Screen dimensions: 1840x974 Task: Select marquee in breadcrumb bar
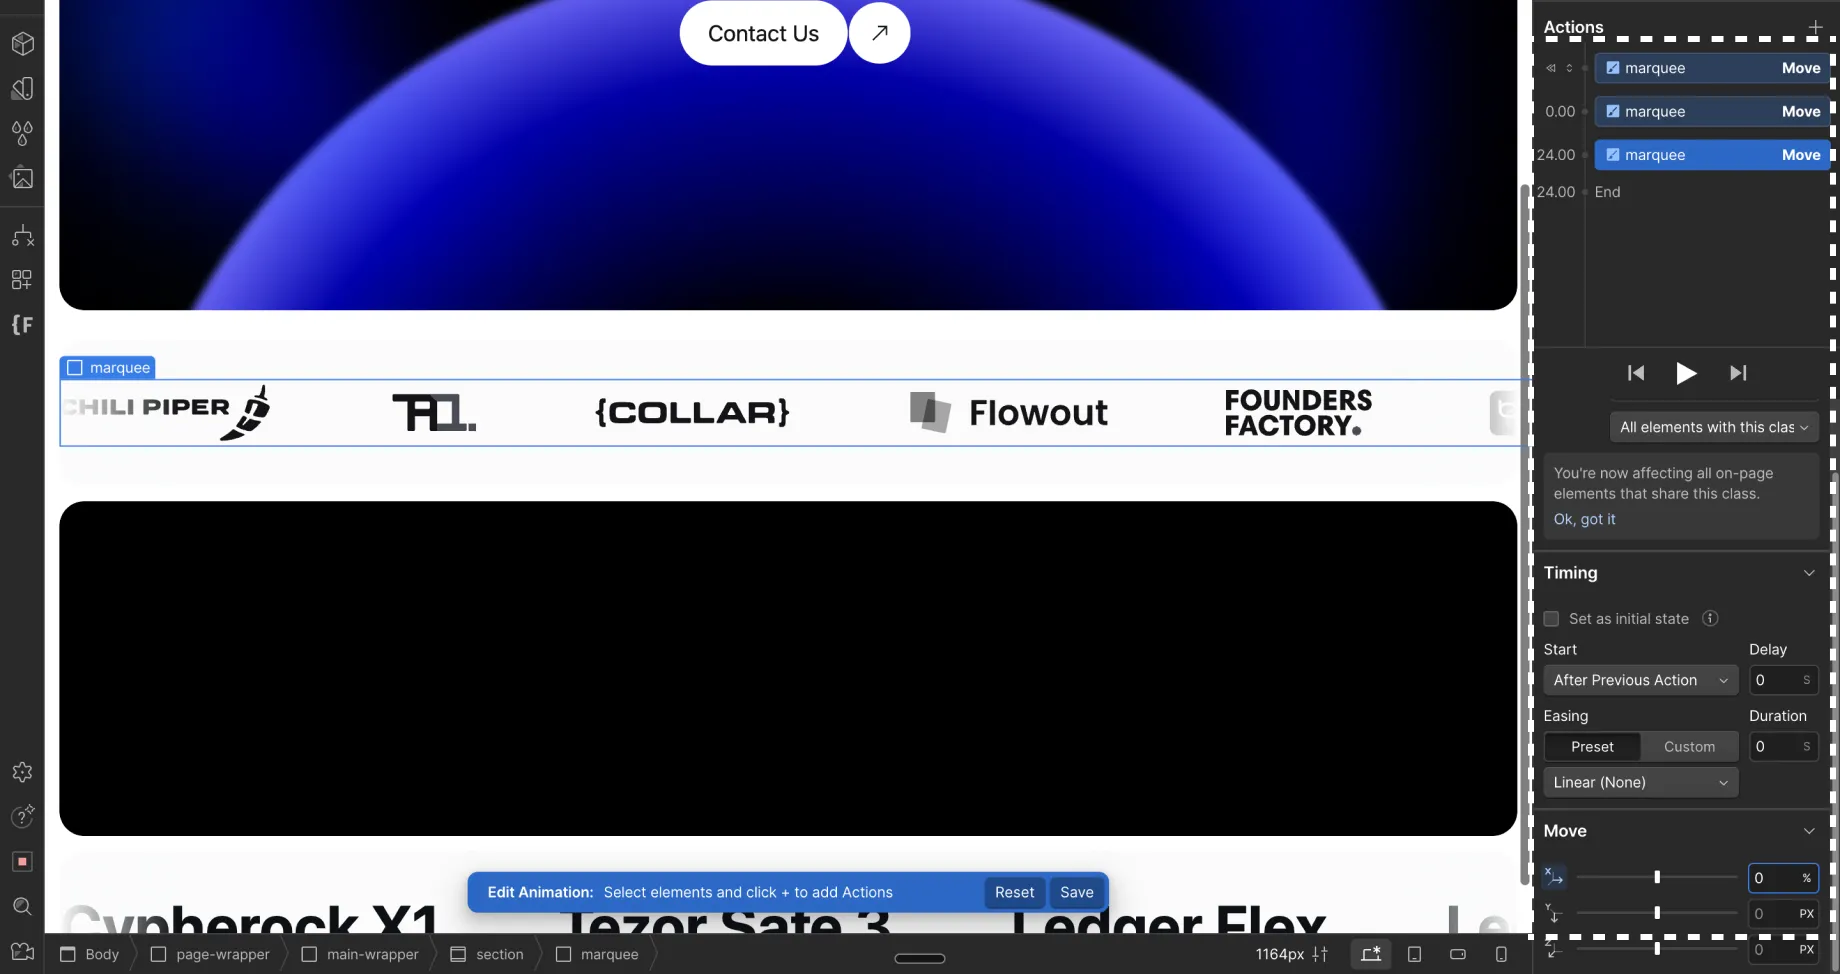(597, 954)
